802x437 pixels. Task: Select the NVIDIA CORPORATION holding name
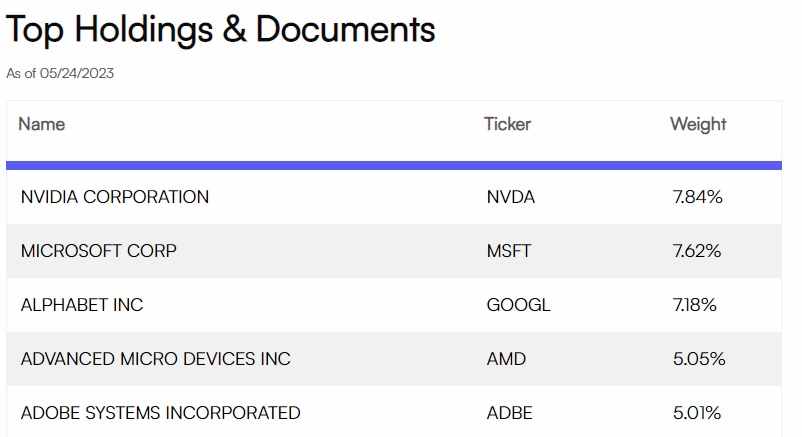(115, 197)
